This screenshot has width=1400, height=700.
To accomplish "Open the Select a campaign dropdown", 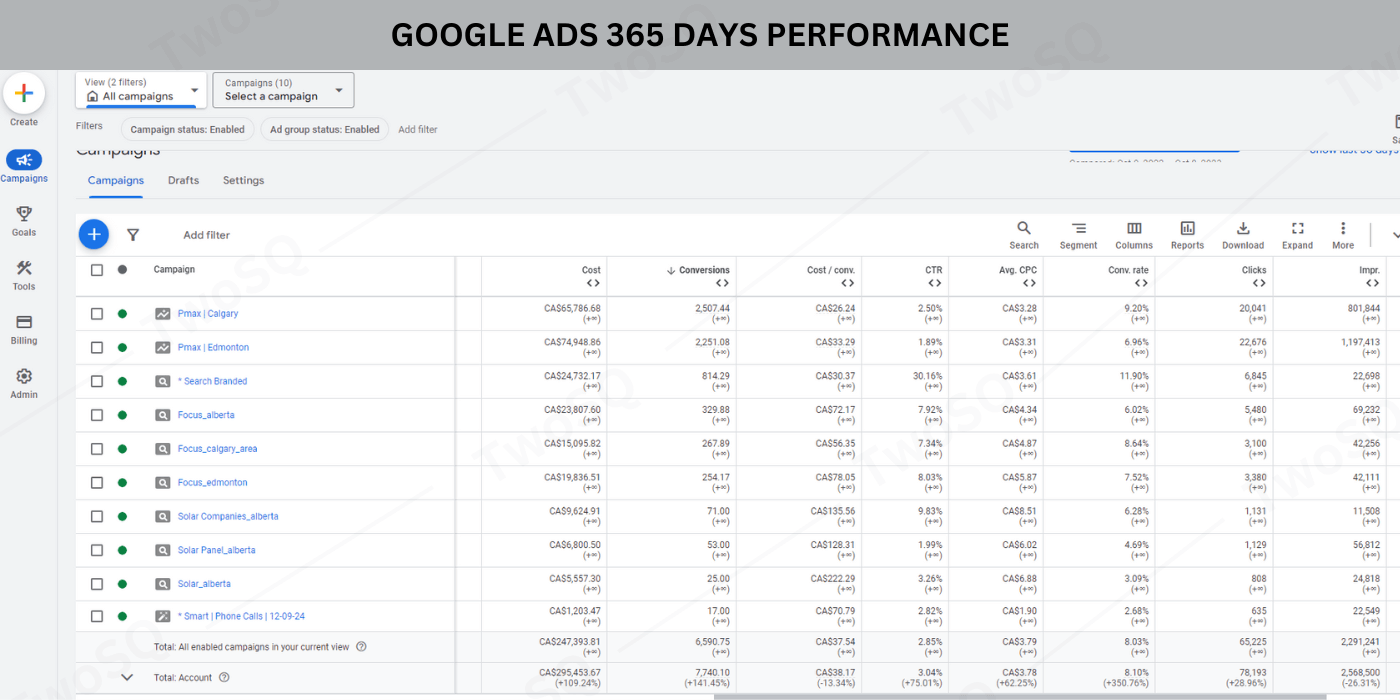I will pos(283,90).
